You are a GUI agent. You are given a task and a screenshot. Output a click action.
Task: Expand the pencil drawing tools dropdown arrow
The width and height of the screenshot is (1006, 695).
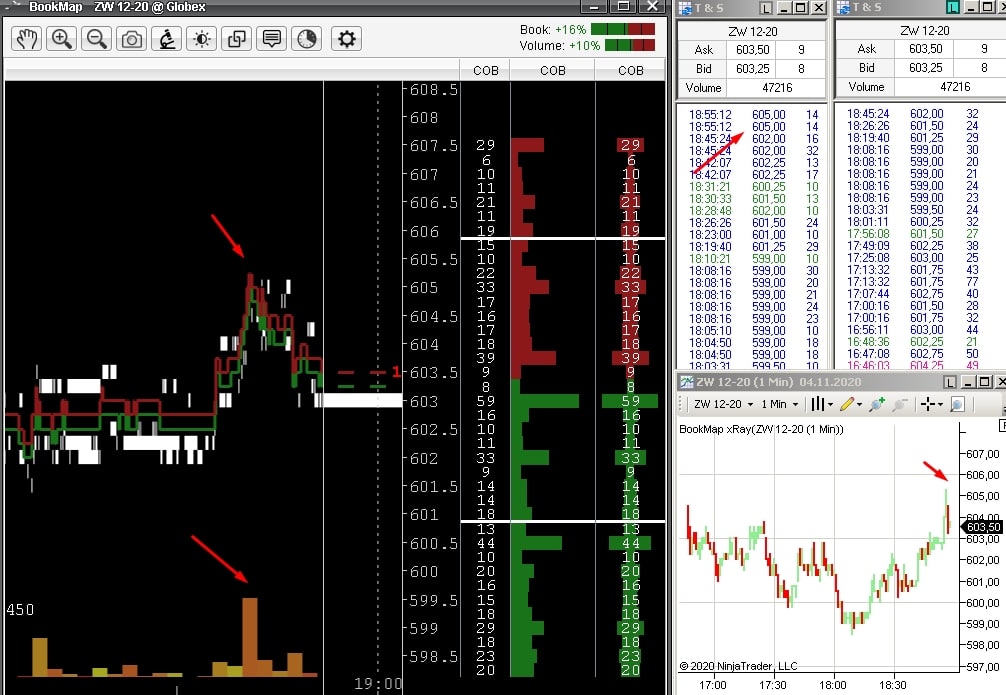coord(860,405)
